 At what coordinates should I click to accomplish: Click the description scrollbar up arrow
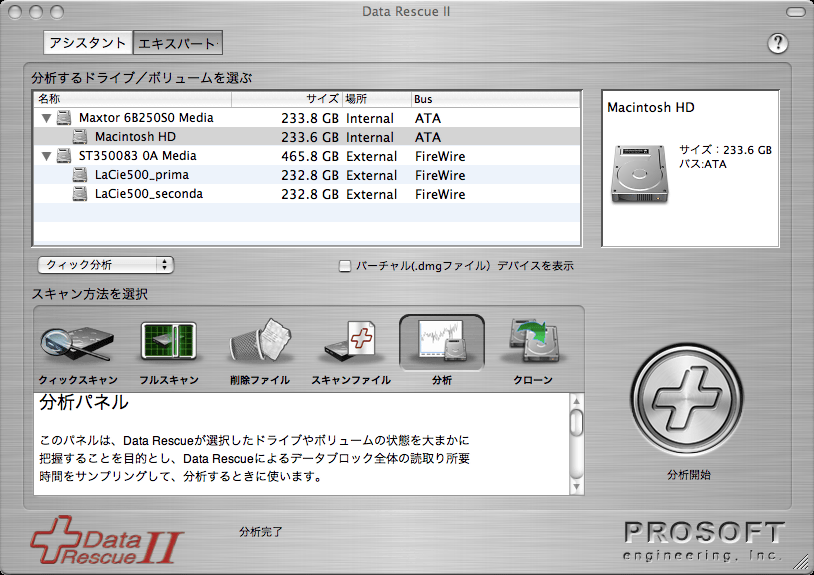[576, 401]
